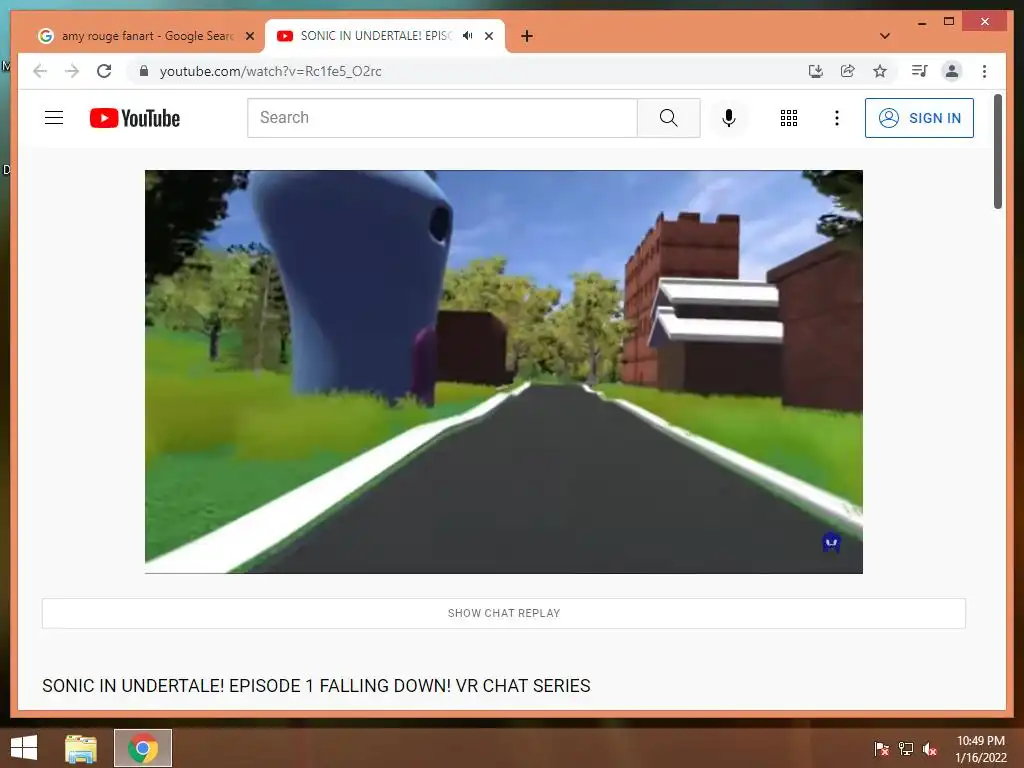This screenshot has height=768, width=1024.
Task: Bookmark this page with the star
Action: [880, 71]
